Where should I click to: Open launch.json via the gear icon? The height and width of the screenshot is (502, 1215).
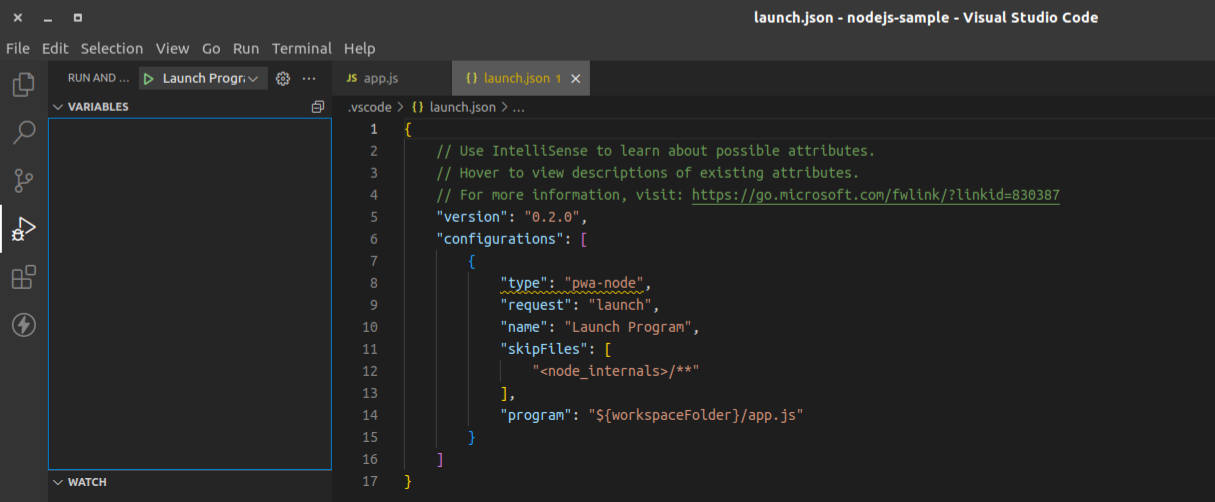pos(283,78)
